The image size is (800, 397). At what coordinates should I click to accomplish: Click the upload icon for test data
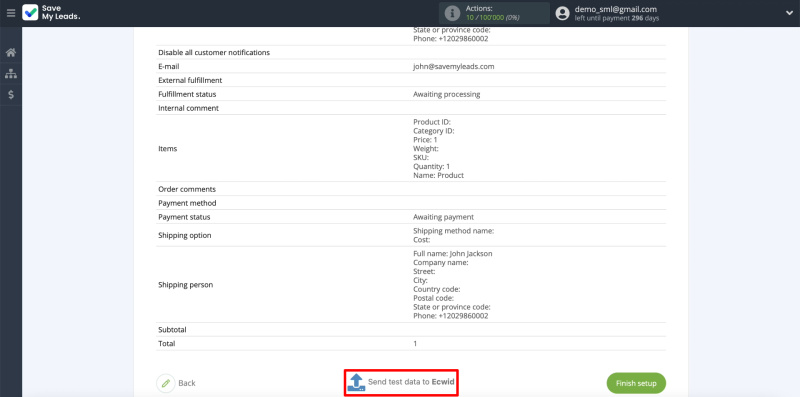(356, 382)
